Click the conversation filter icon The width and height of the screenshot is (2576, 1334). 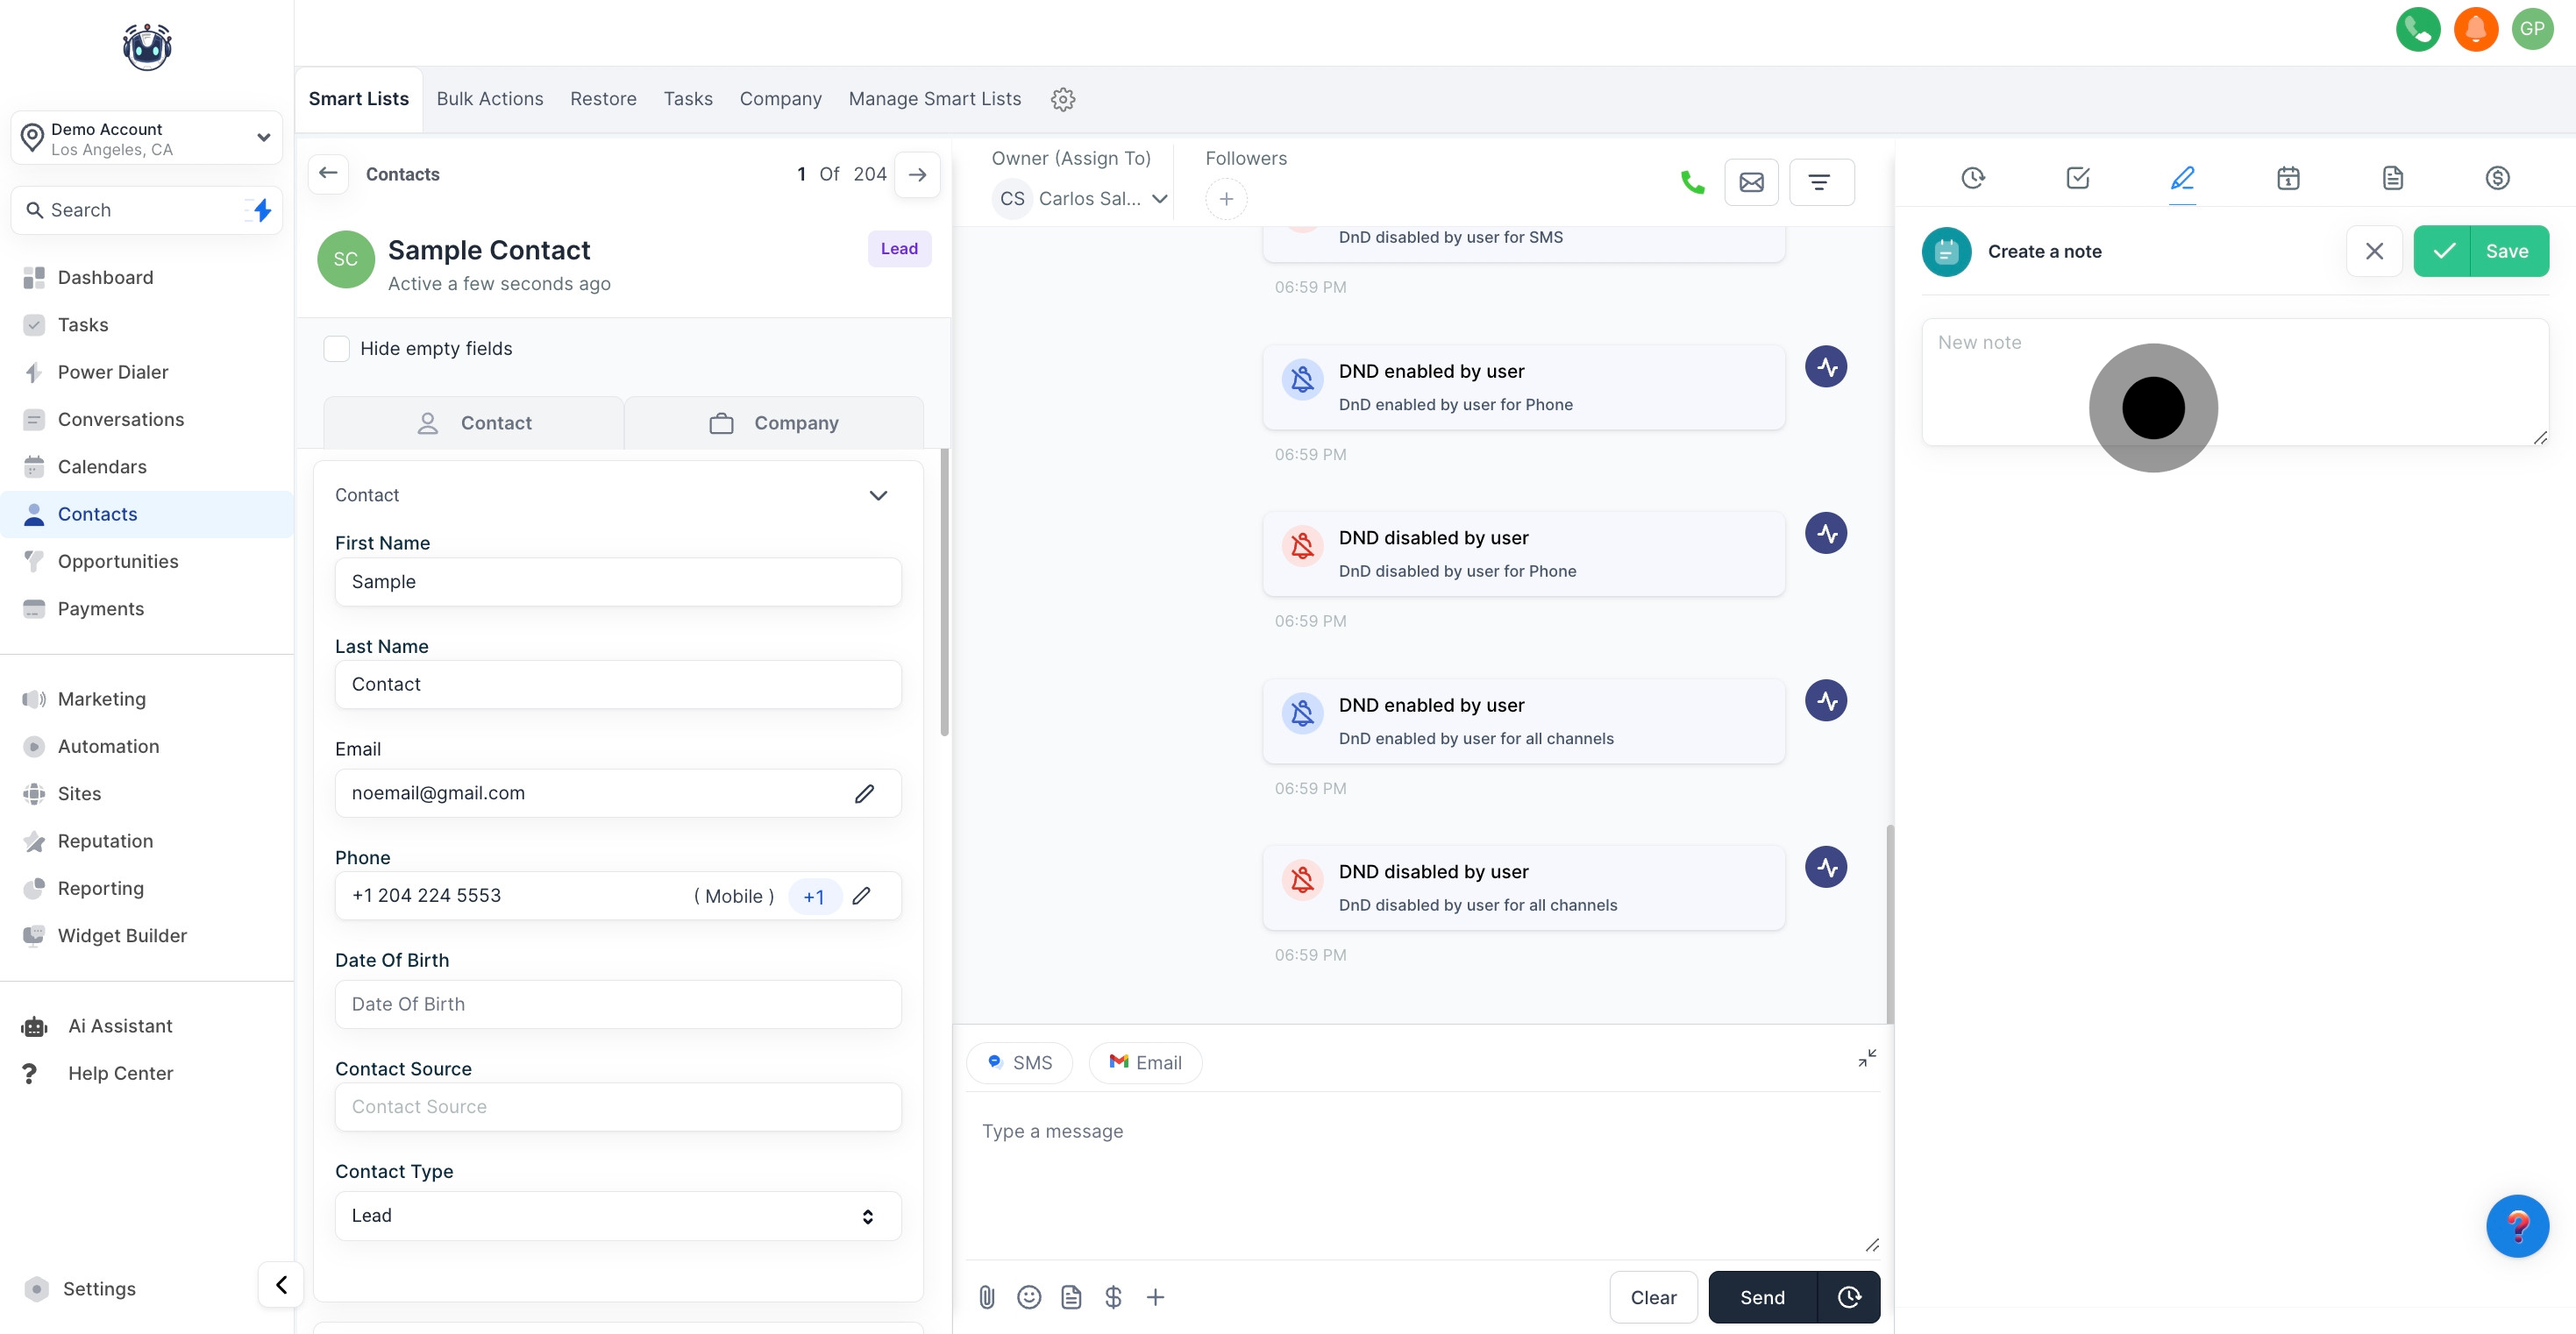[x=1820, y=182]
